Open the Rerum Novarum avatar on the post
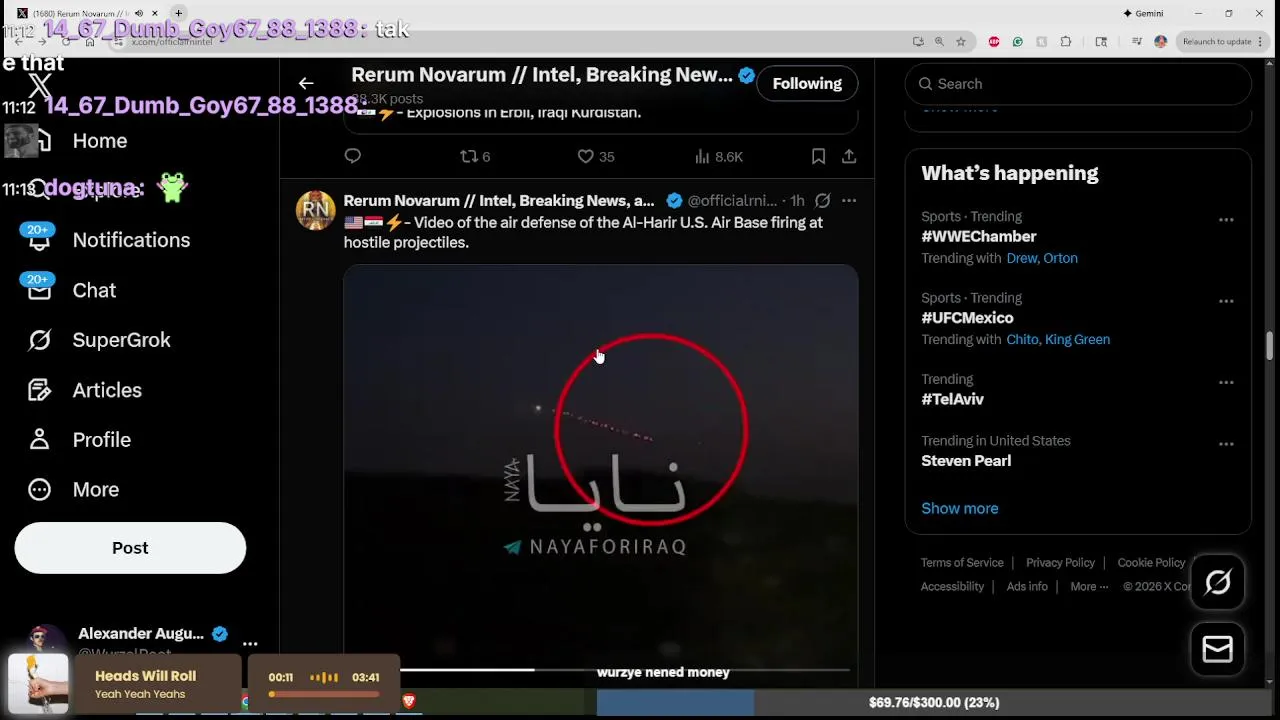 pyautogui.click(x=316, y=210)
